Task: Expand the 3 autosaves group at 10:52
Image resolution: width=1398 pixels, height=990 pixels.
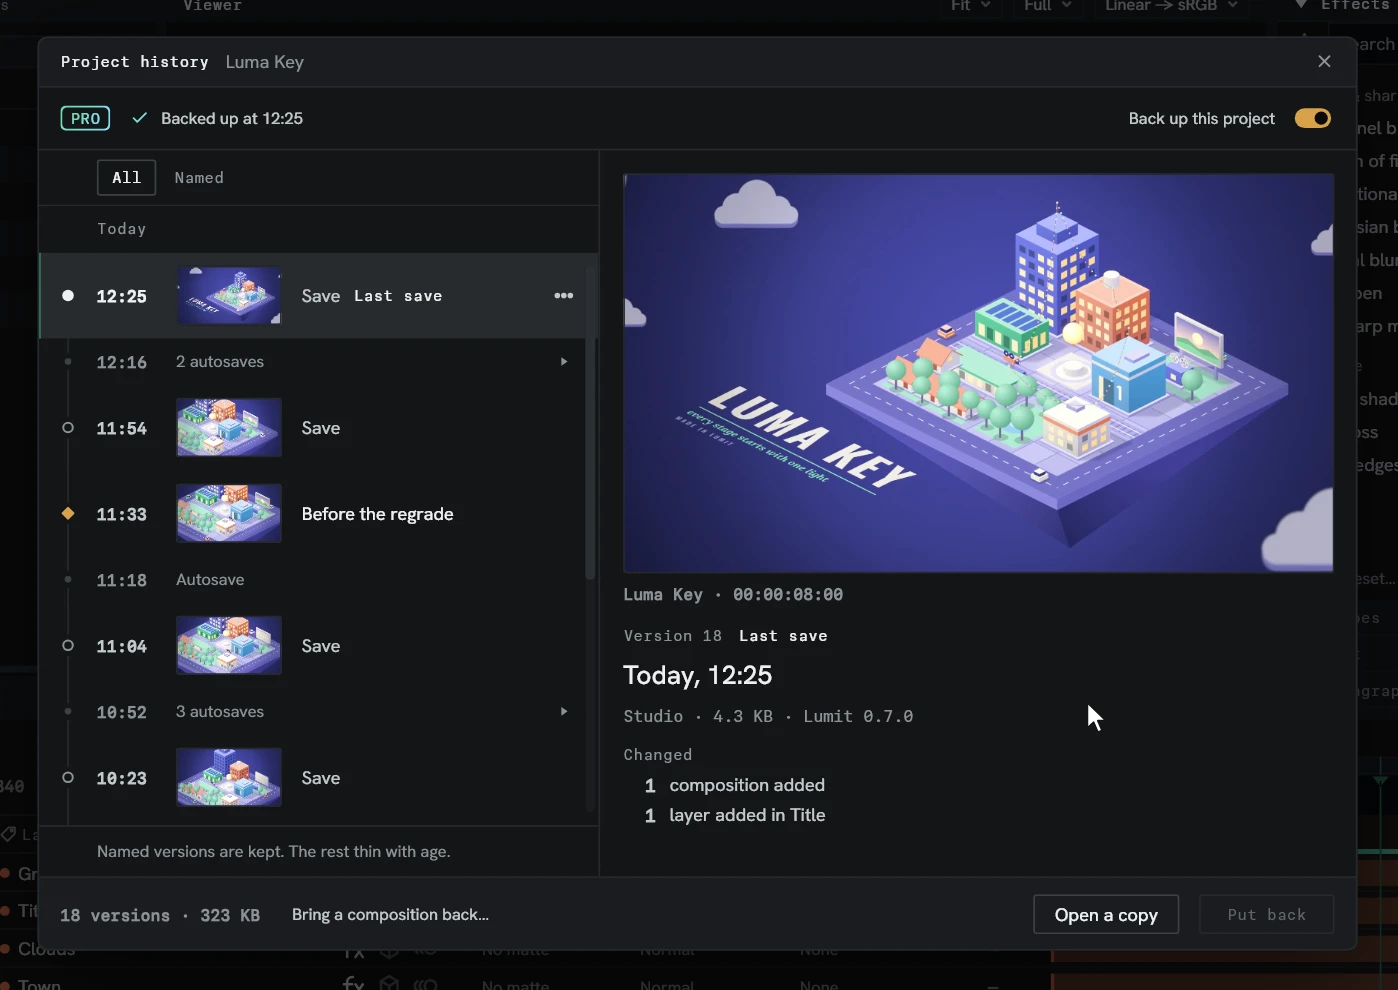Action: [564, 712]
